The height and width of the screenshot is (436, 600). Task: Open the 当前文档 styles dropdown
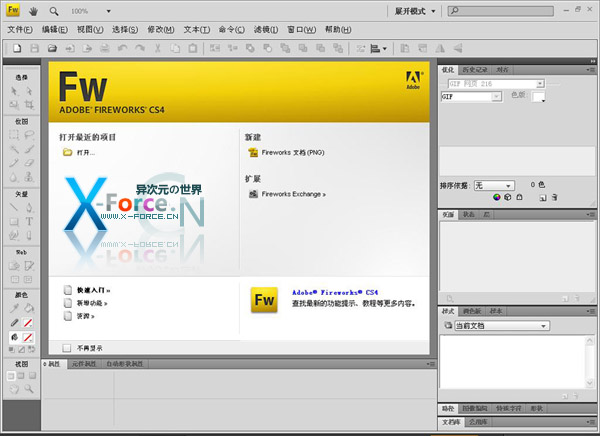[502, 326]
